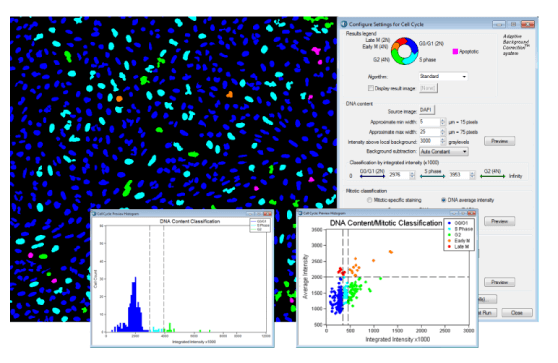The image size is (558, 363).
Task: Adjust the Approximate min width stepper
Action: [x=443, y=122]
